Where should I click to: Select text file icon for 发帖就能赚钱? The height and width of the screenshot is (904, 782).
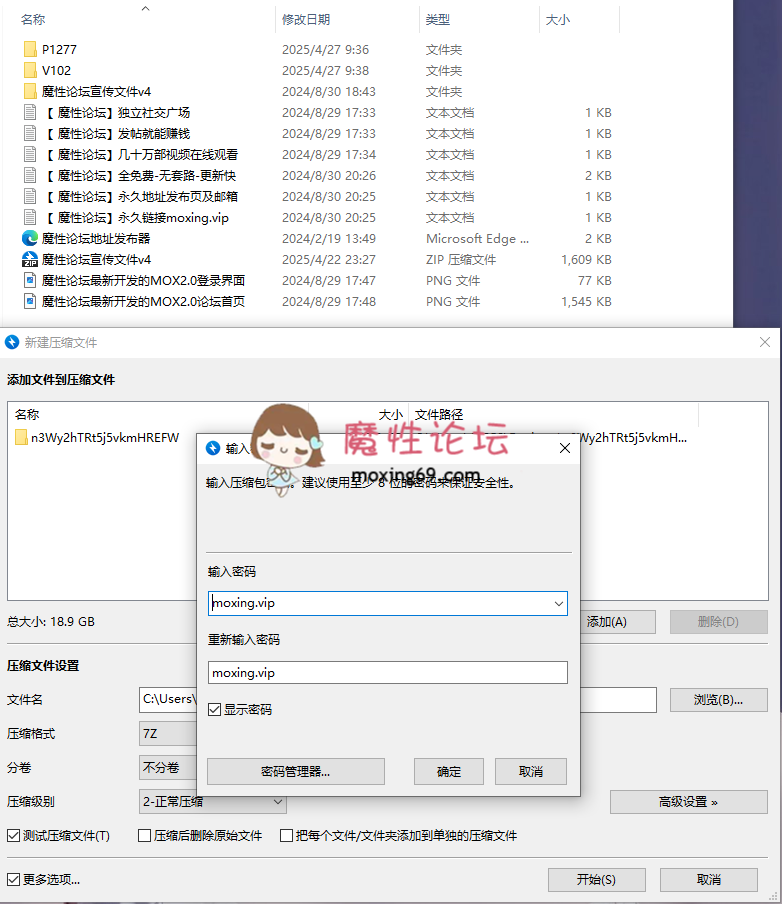[30, 134]
